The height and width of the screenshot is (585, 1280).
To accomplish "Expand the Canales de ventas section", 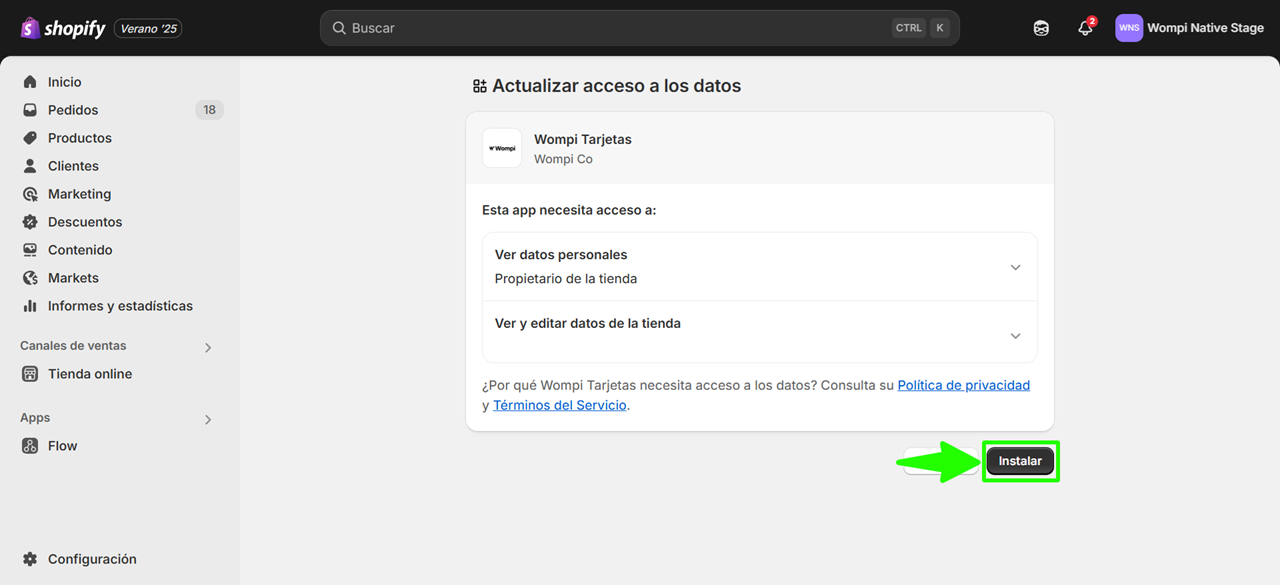I will 208,347.
